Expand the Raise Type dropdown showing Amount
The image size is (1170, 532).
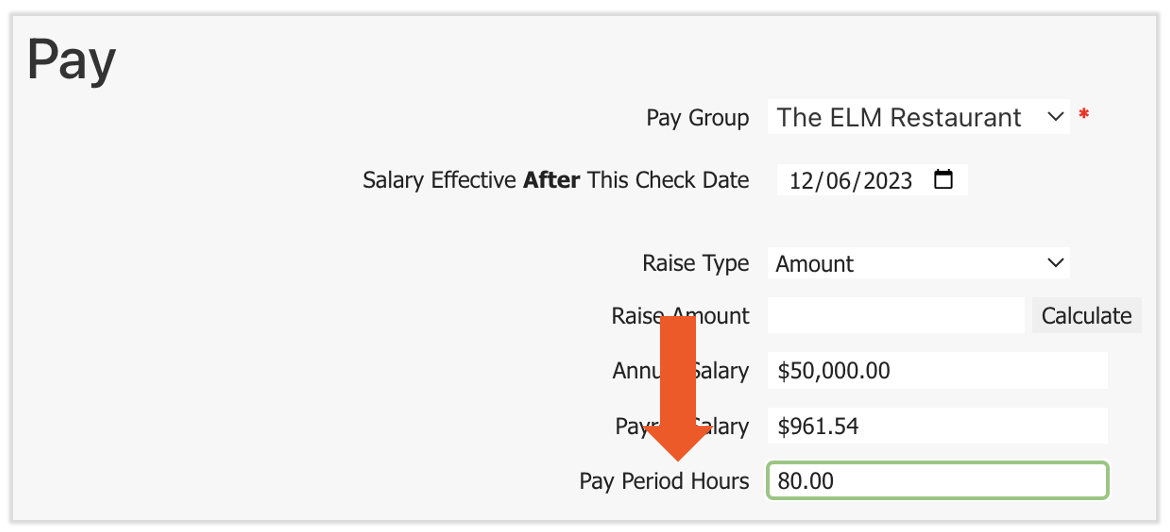point(919,264)
